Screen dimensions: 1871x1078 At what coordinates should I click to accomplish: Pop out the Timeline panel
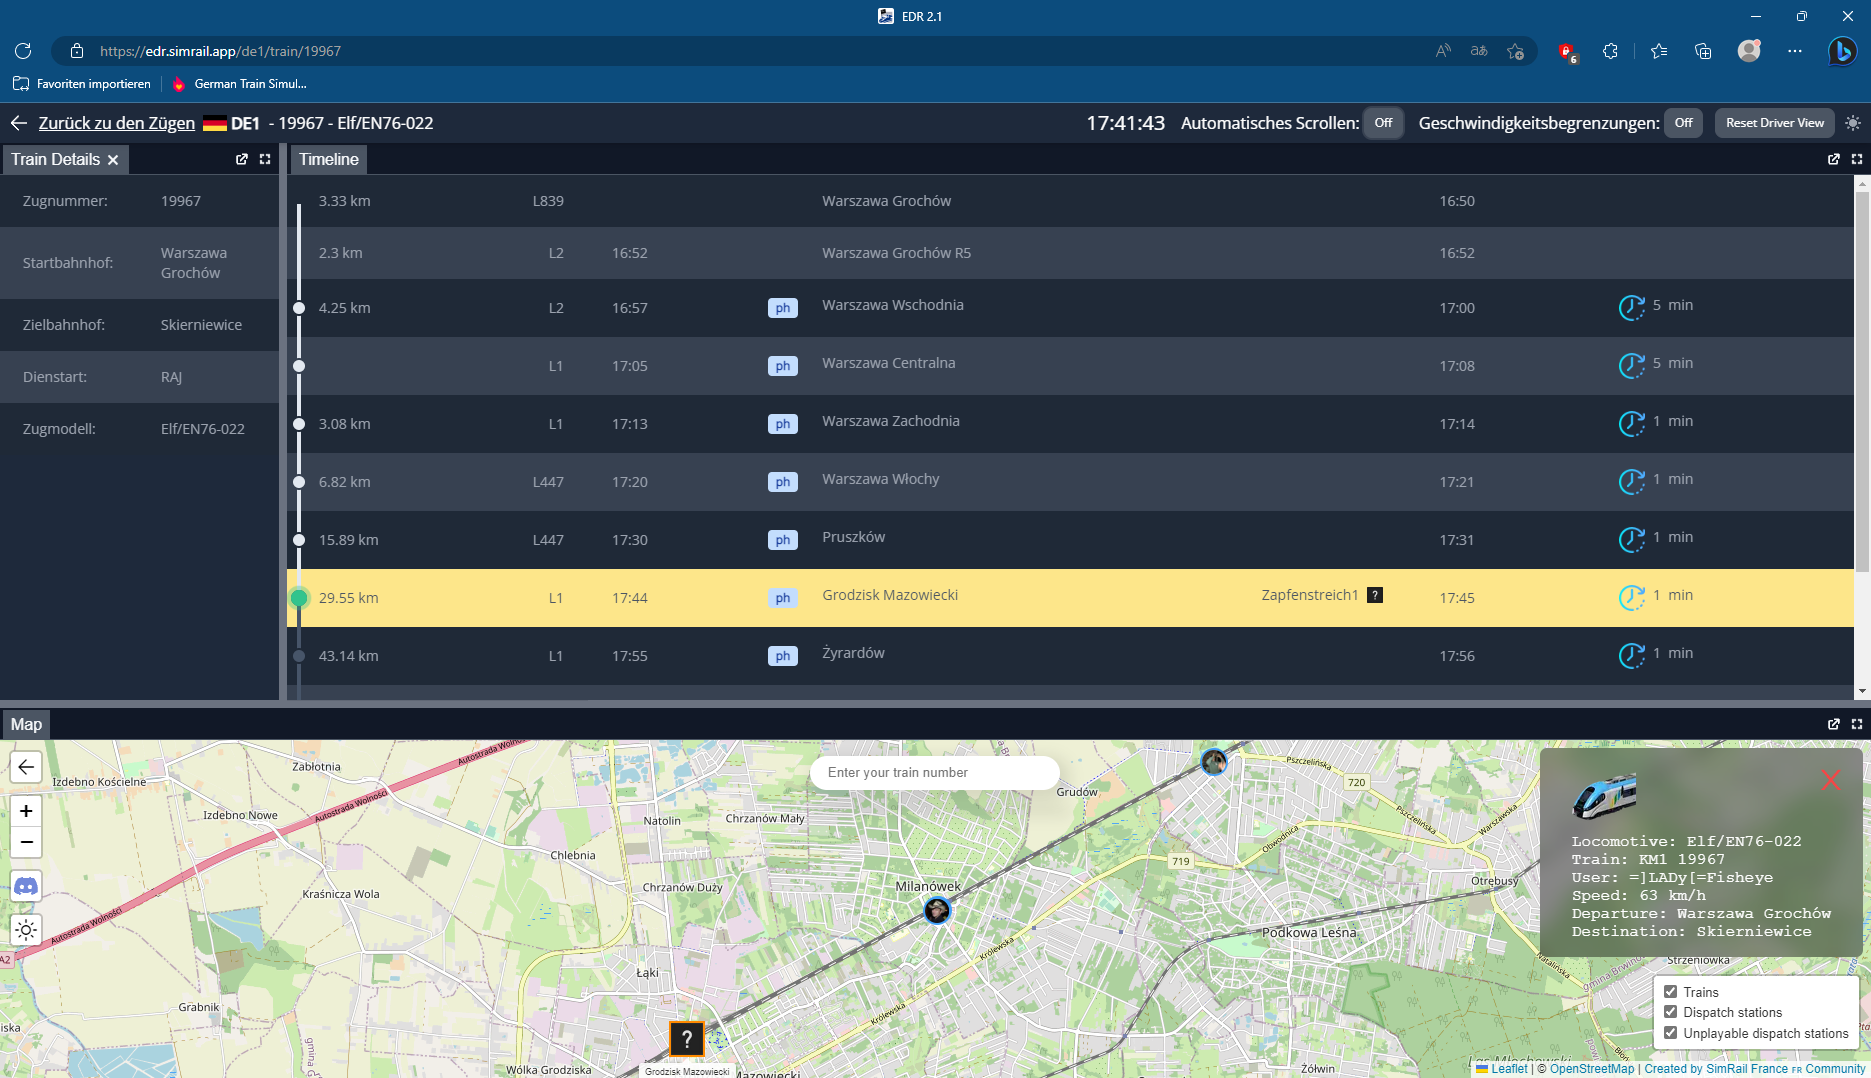pyautogui.click(x=1834, y=159)
